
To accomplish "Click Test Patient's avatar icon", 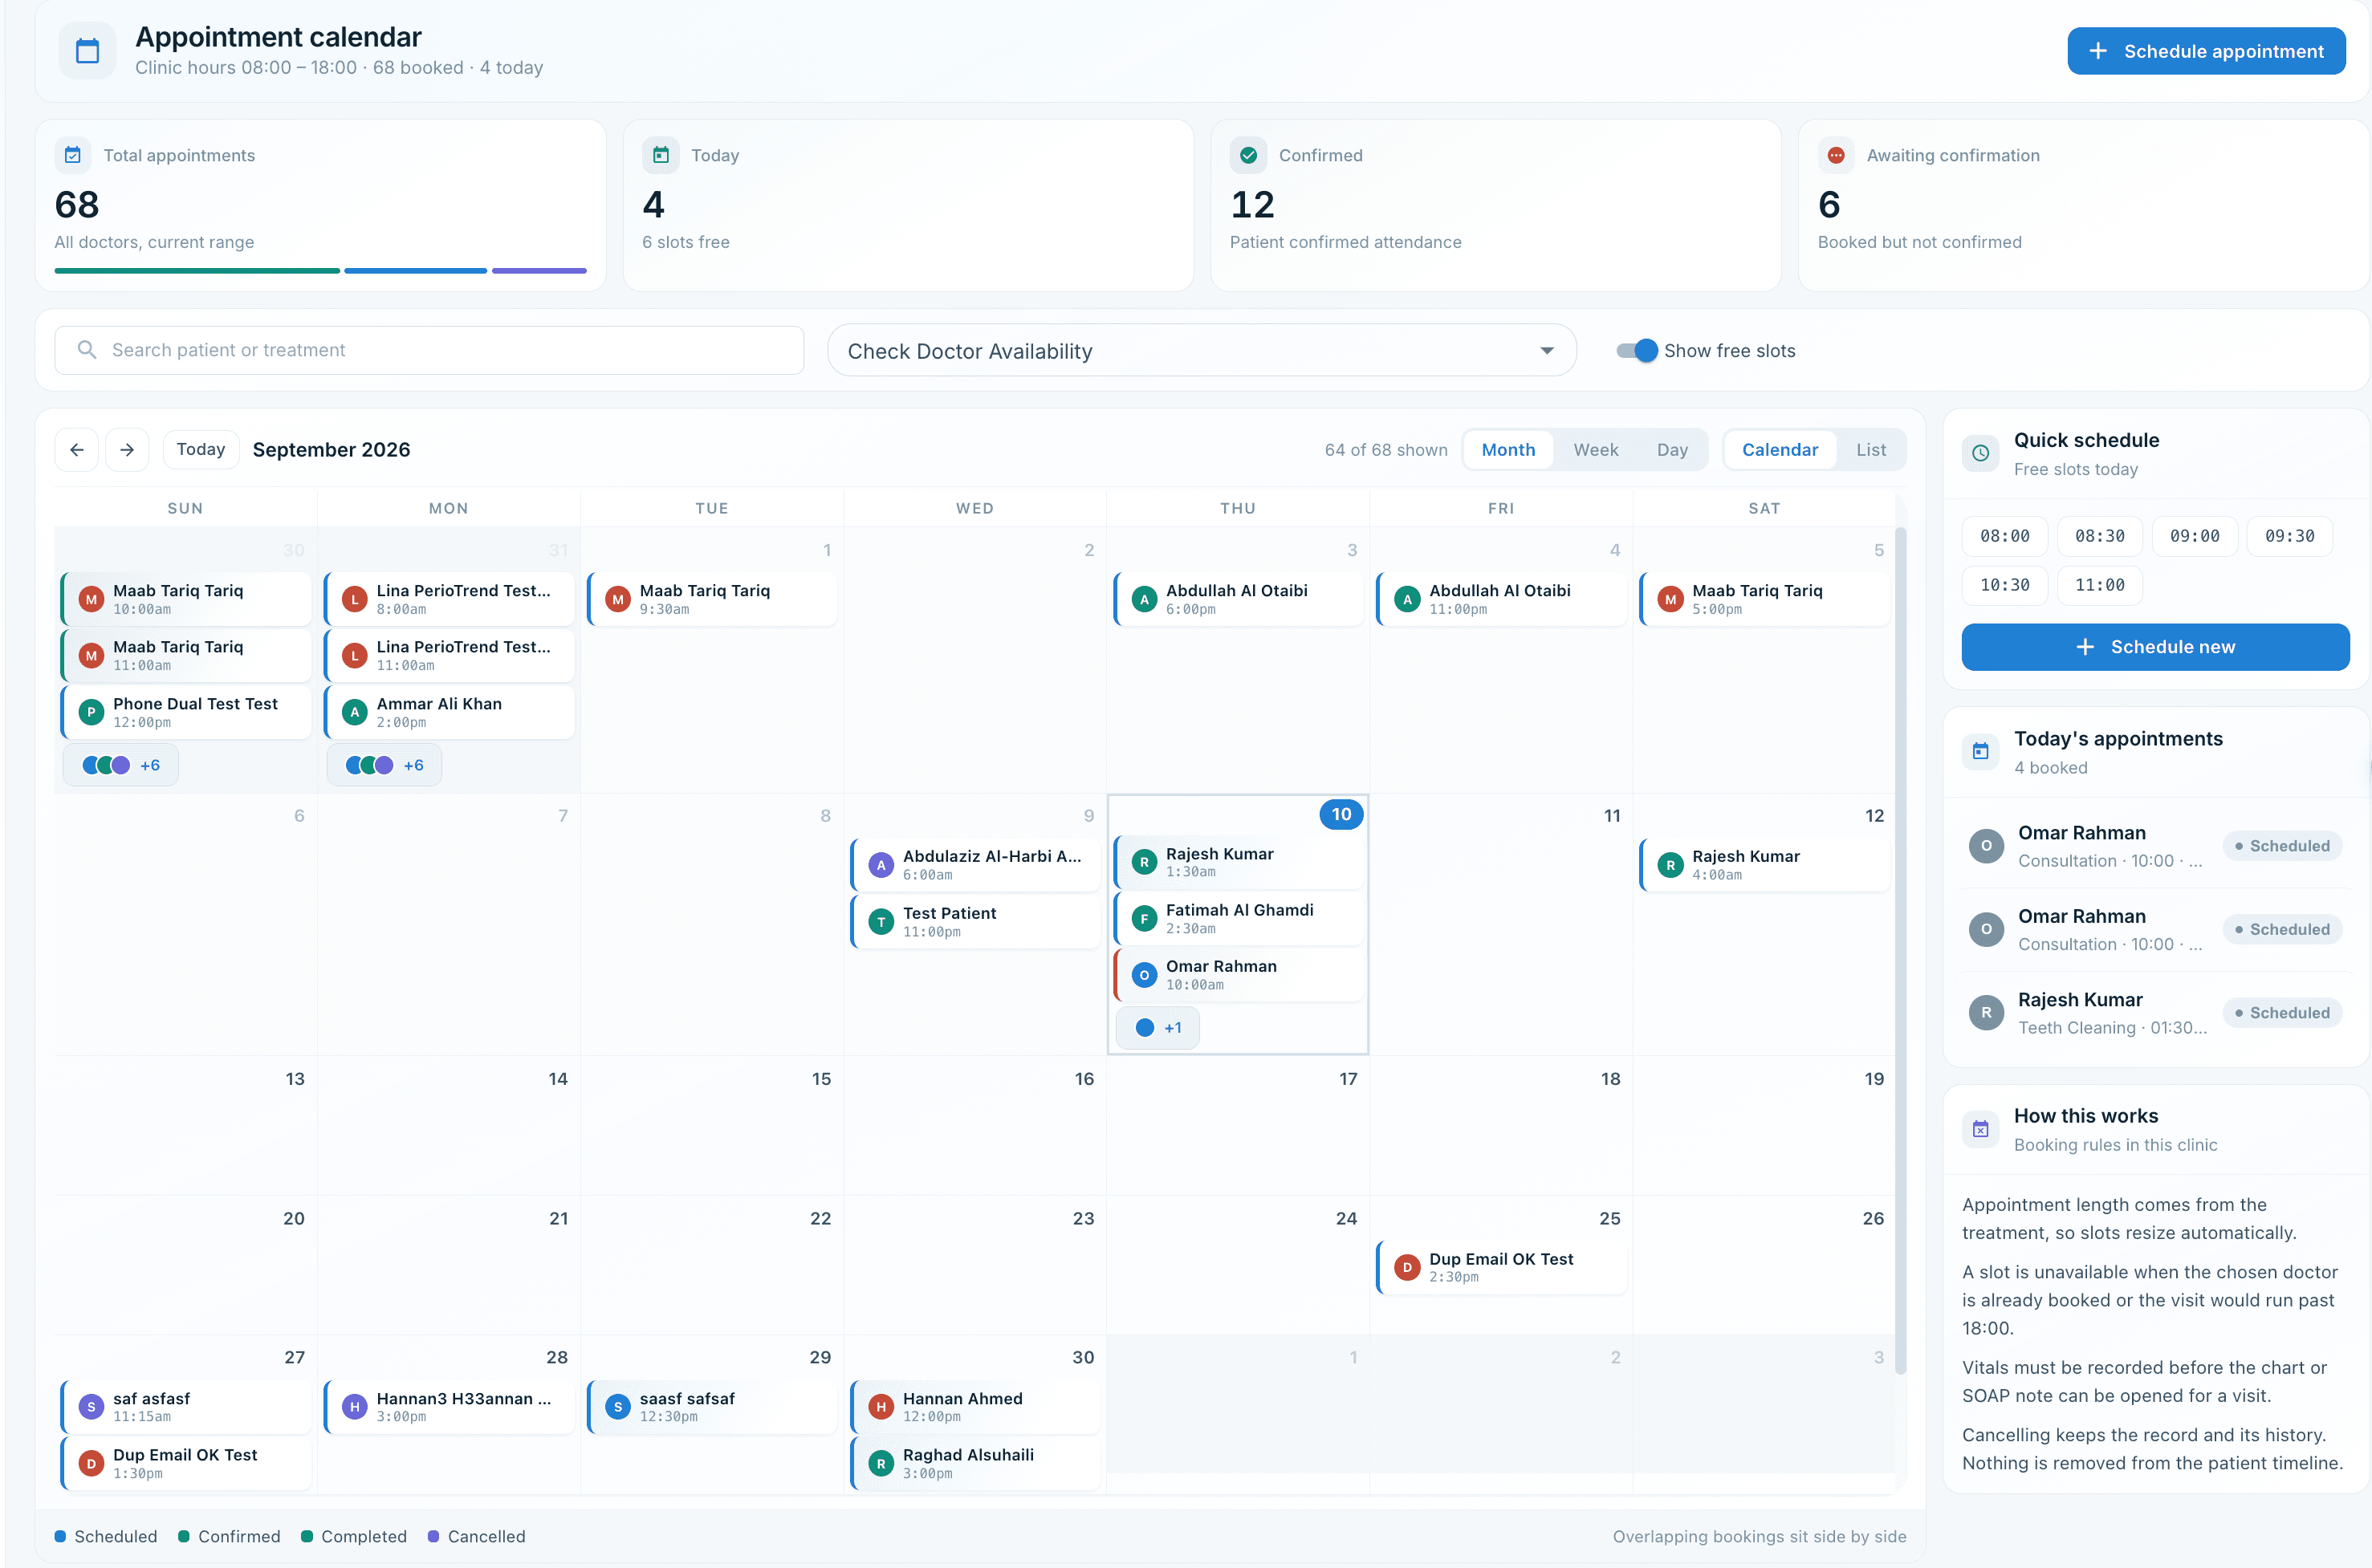I will click(x=881, y=922).
